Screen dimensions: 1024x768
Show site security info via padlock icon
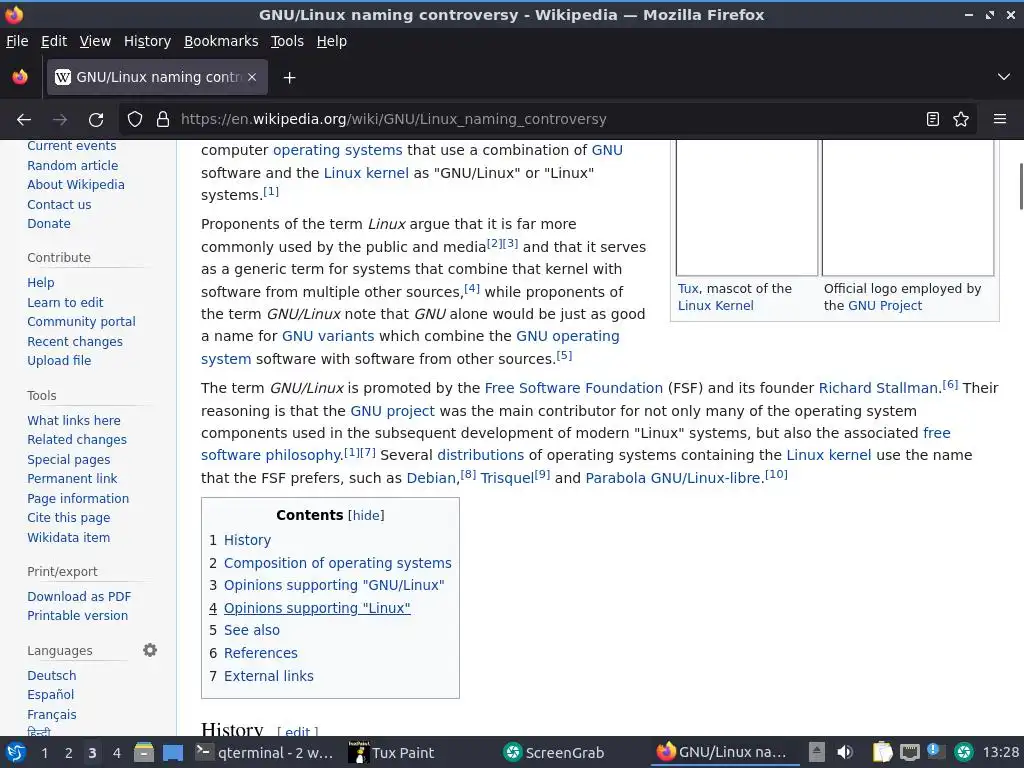click(x=163, y=120)
